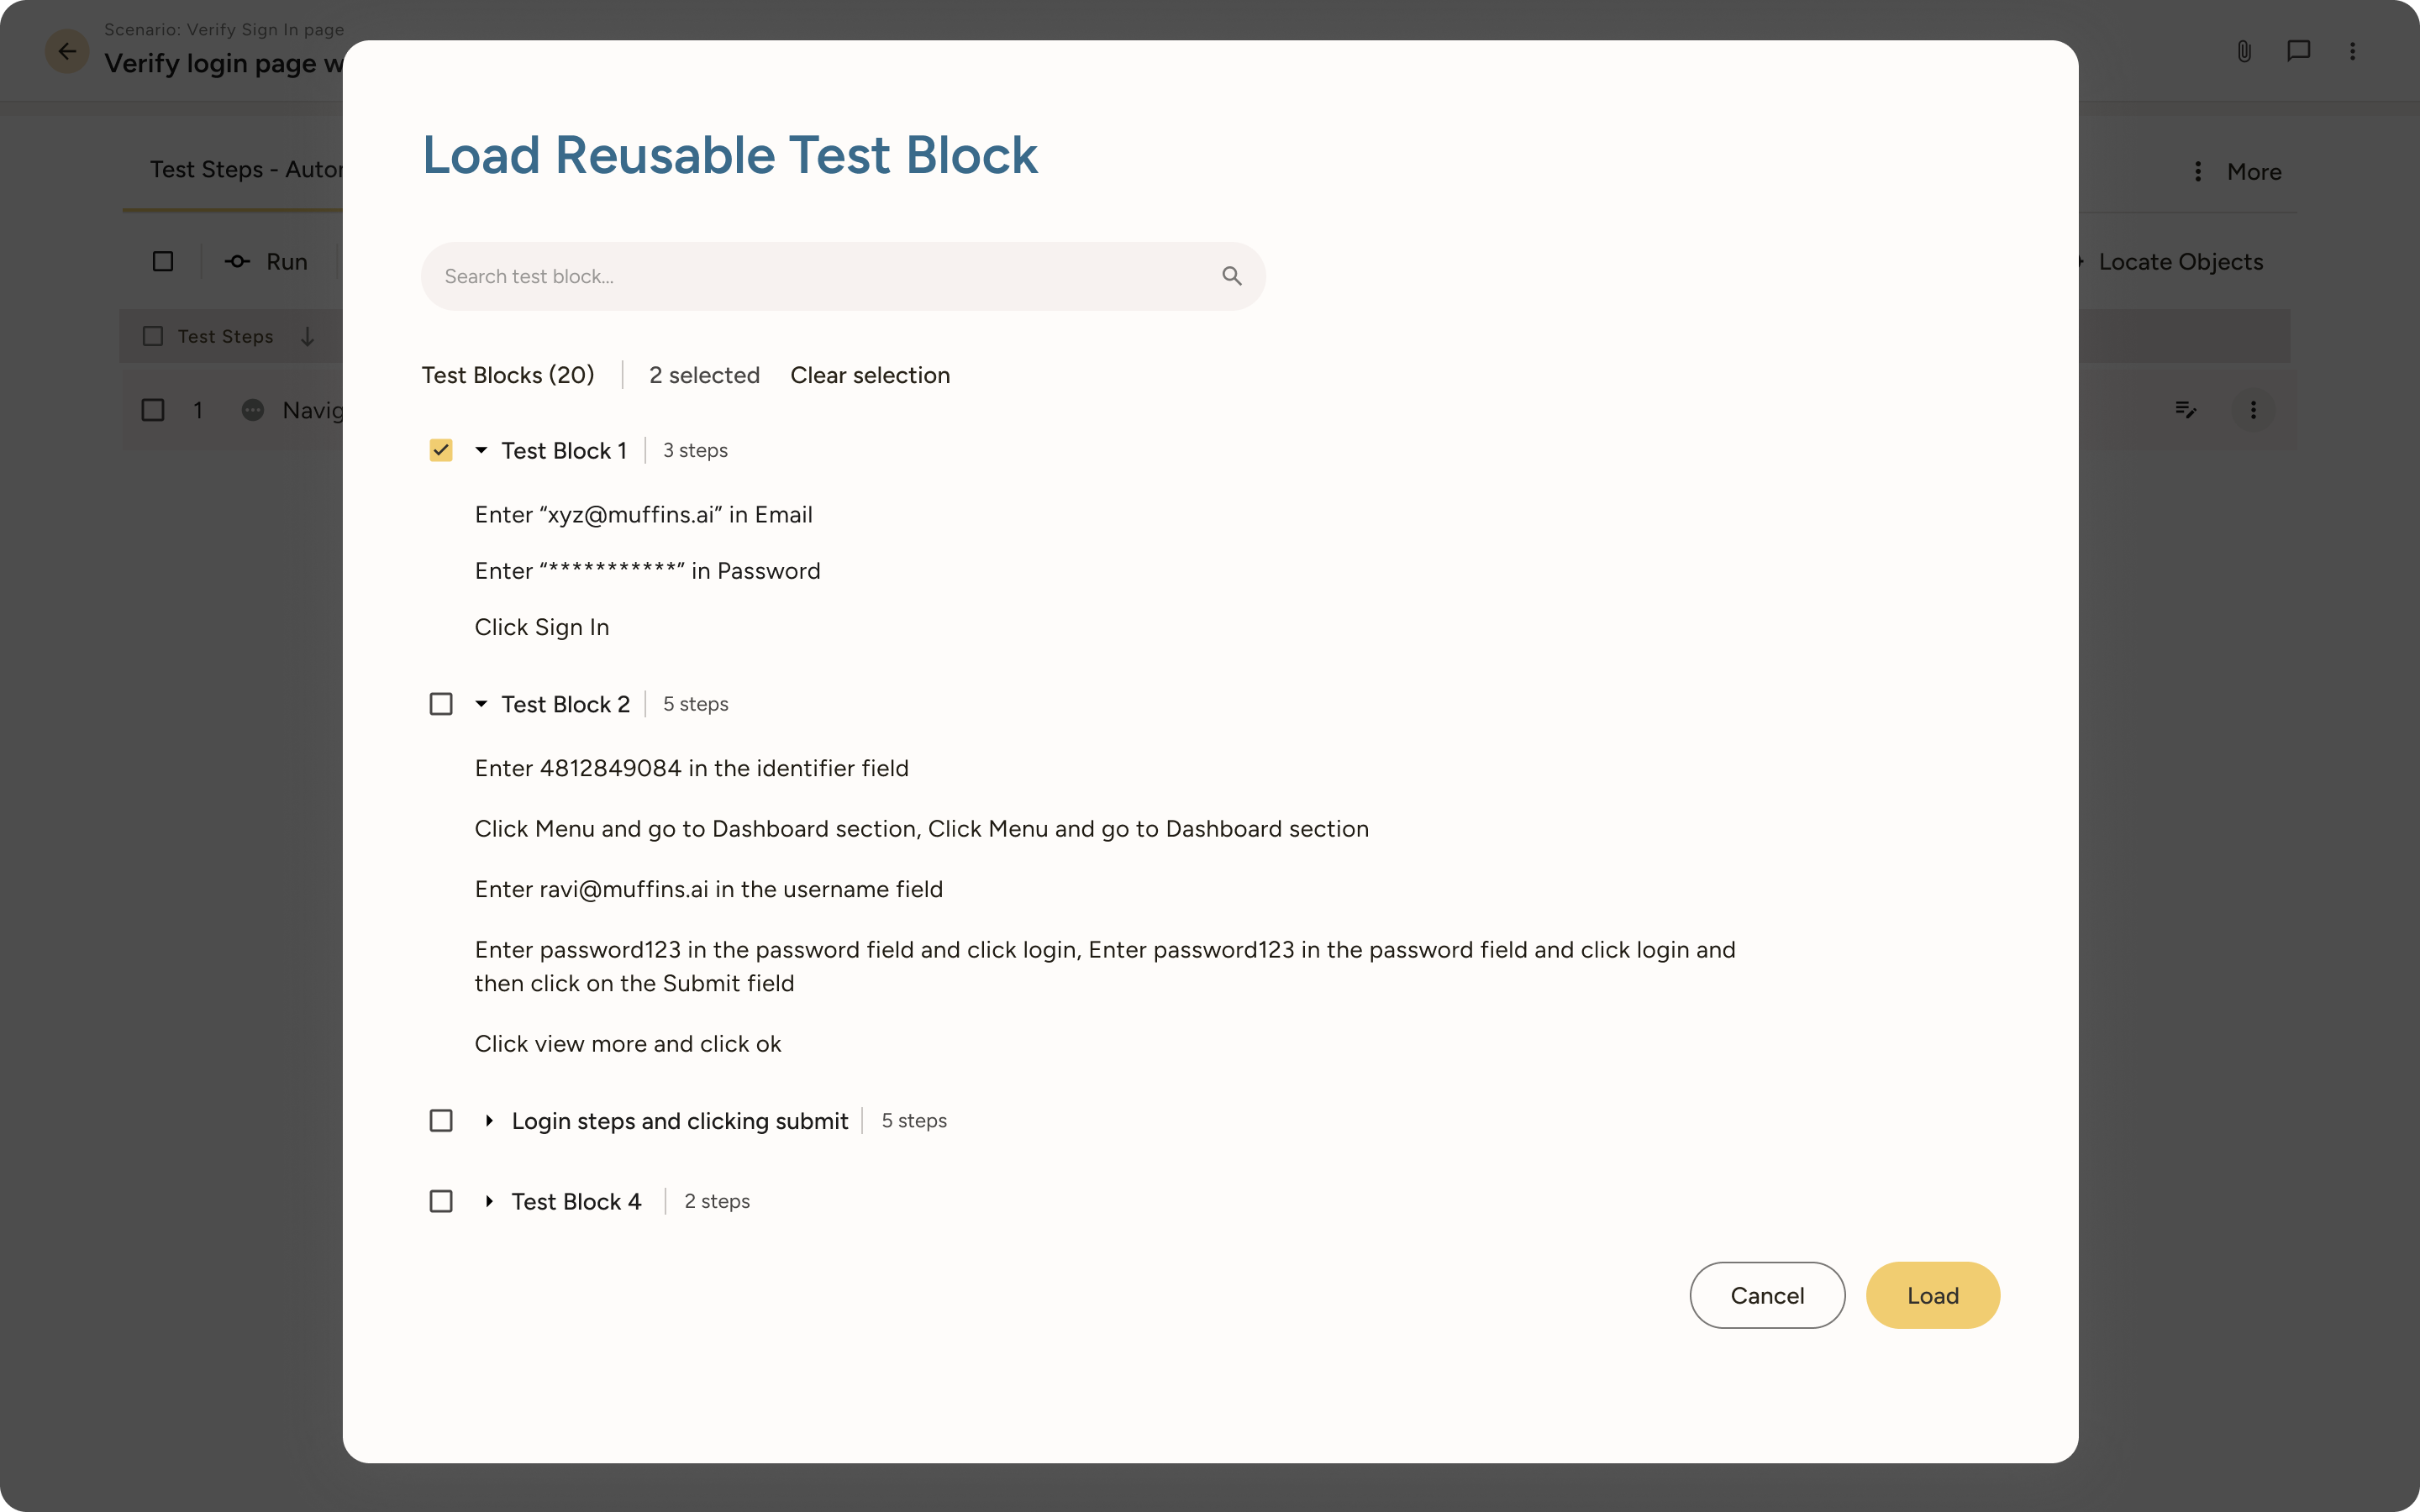Click the back arrow beside the scenario title
Viewport: 2420px width, 1512px height.
[66, 51]
